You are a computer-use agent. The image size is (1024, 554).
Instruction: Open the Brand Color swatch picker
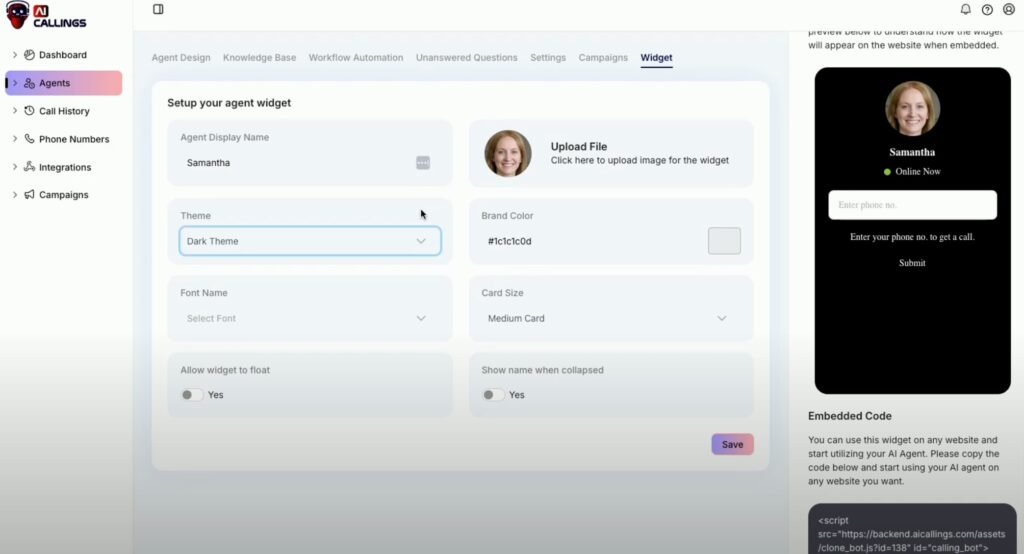point(724,241)
